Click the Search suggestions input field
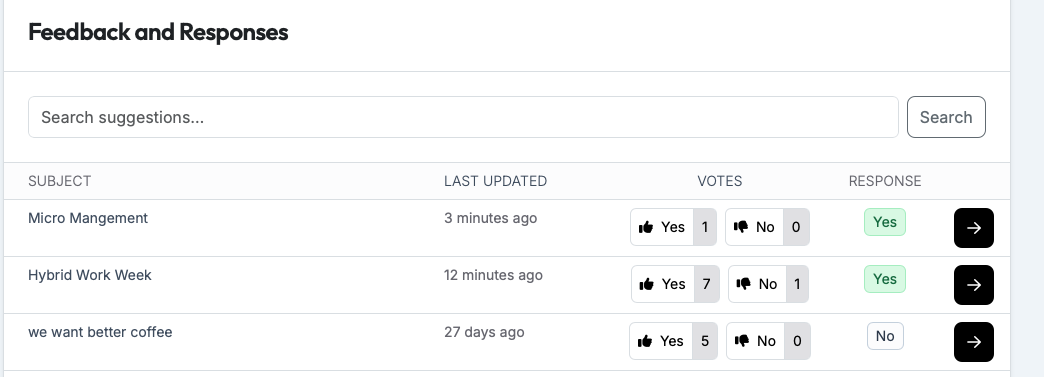The image size is (1044, 377). pyautogui.click(x=463, y=117)
